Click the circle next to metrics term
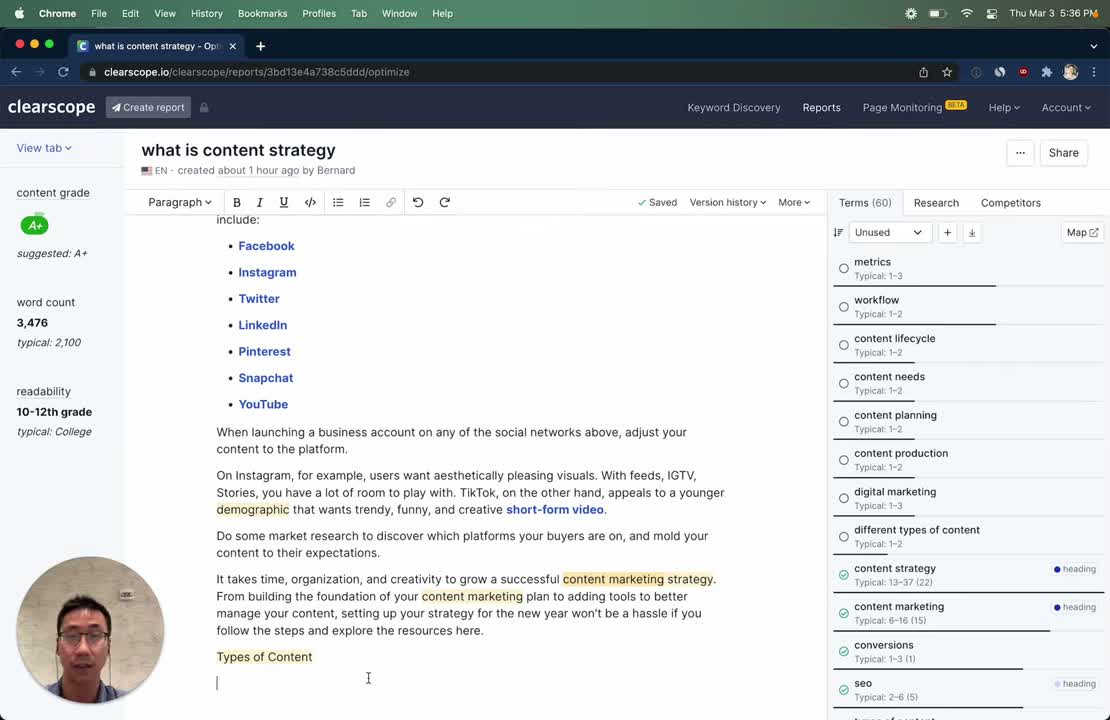Image resolution: width=1110 pixels, height=720 pixels. point(844,268)
